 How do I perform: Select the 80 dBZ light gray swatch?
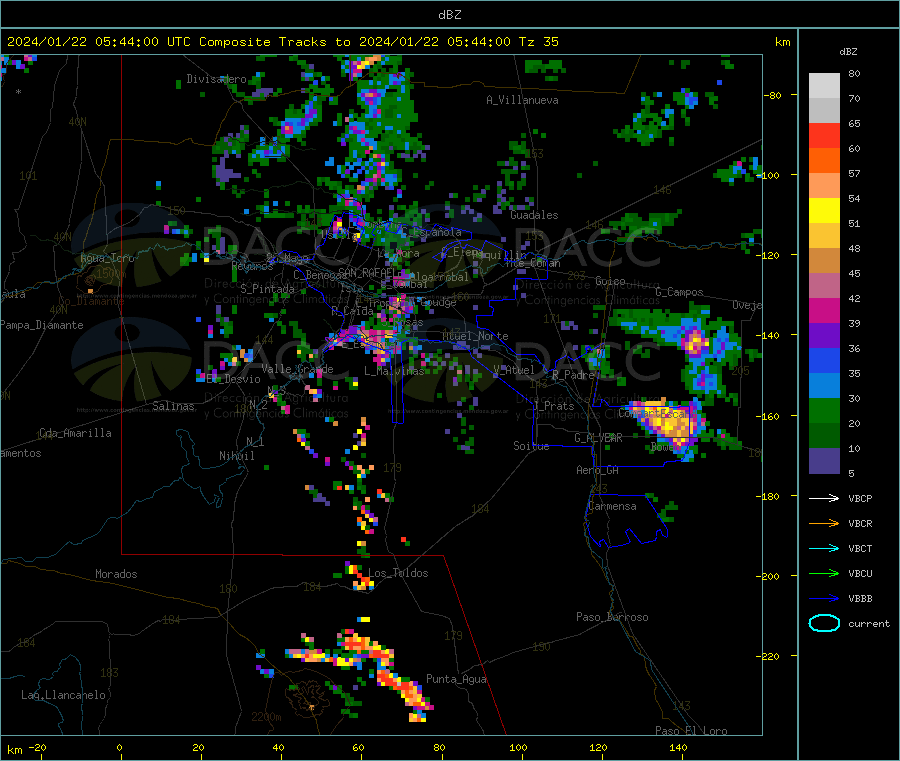pos(824,86)
